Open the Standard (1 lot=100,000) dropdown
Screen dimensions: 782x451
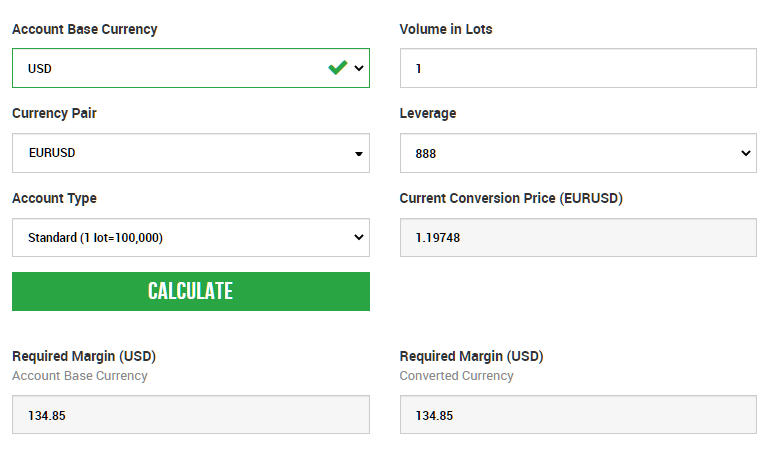click(x=191, y=237)
